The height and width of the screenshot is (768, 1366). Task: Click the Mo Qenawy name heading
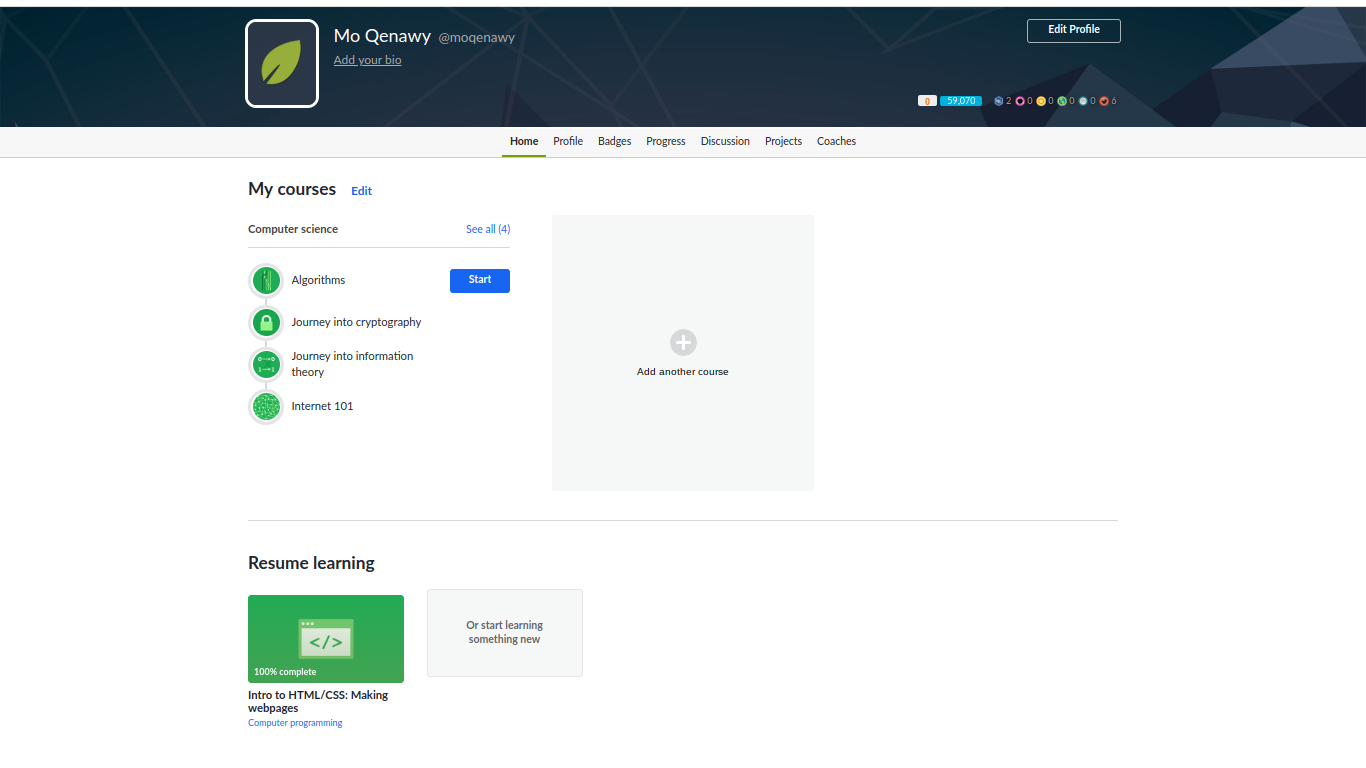point(382,36)
